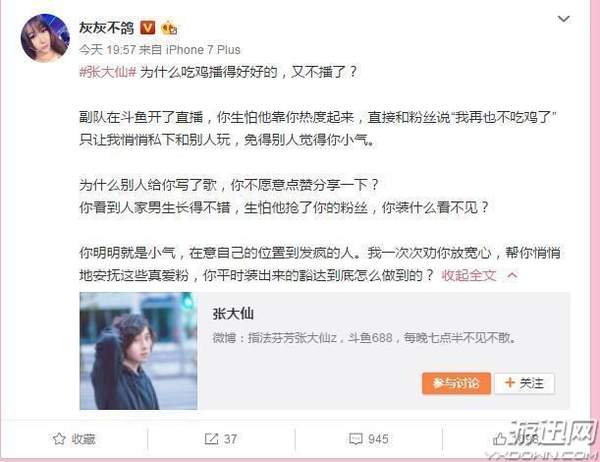This screenshot has height=462, width=600.
Task: Open the 945 comments count
Action: pos(378,439)
